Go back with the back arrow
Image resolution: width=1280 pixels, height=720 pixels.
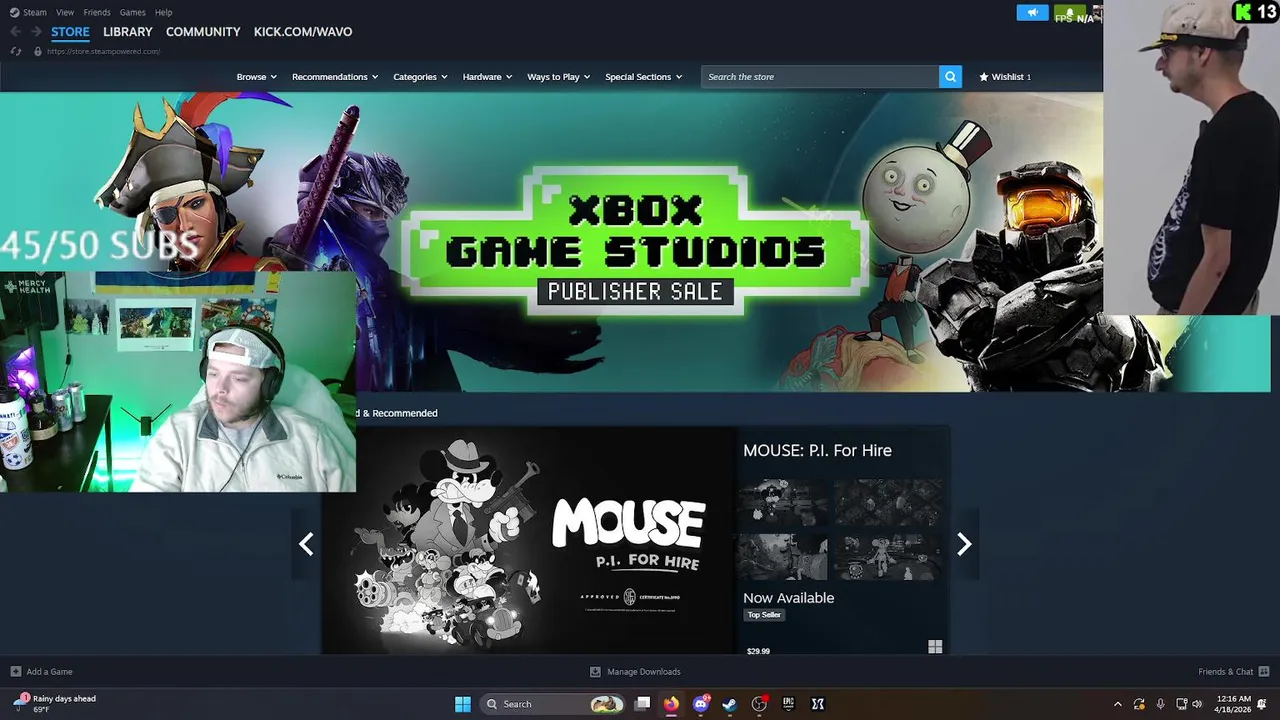click(15, 32)
